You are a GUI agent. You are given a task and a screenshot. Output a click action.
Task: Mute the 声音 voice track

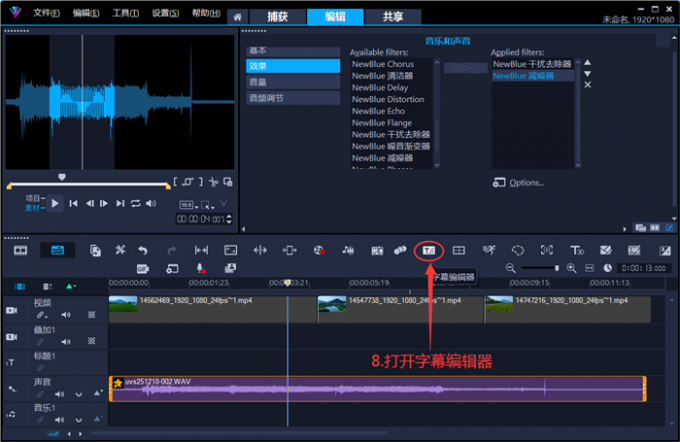coord(57,393)
